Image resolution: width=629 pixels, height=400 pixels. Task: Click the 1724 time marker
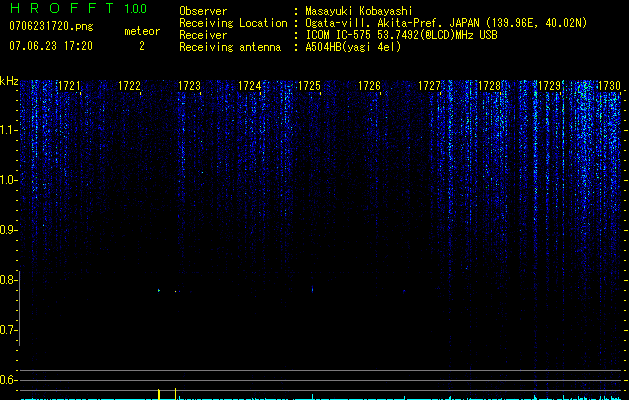[x=250, y=86]
